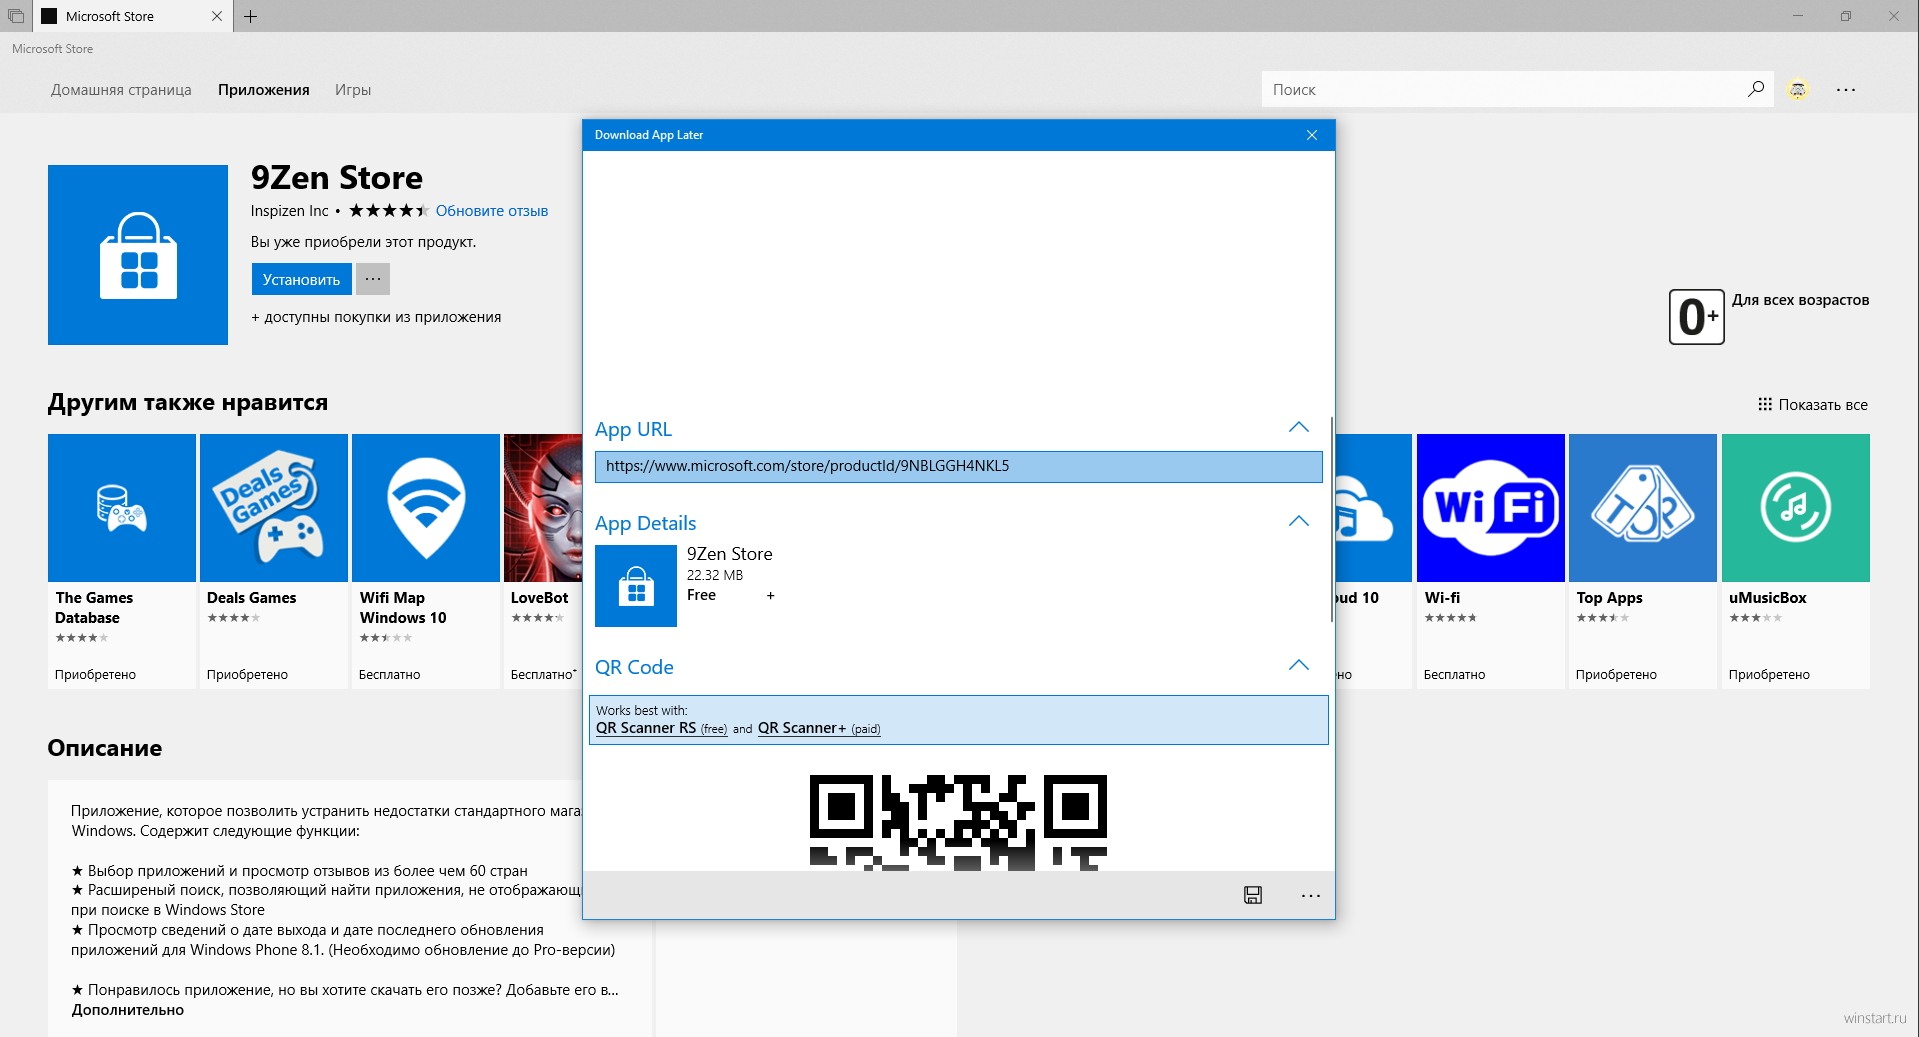Collapse the QR Code section
1919x1037 pixels.
tap(1298, 666)
